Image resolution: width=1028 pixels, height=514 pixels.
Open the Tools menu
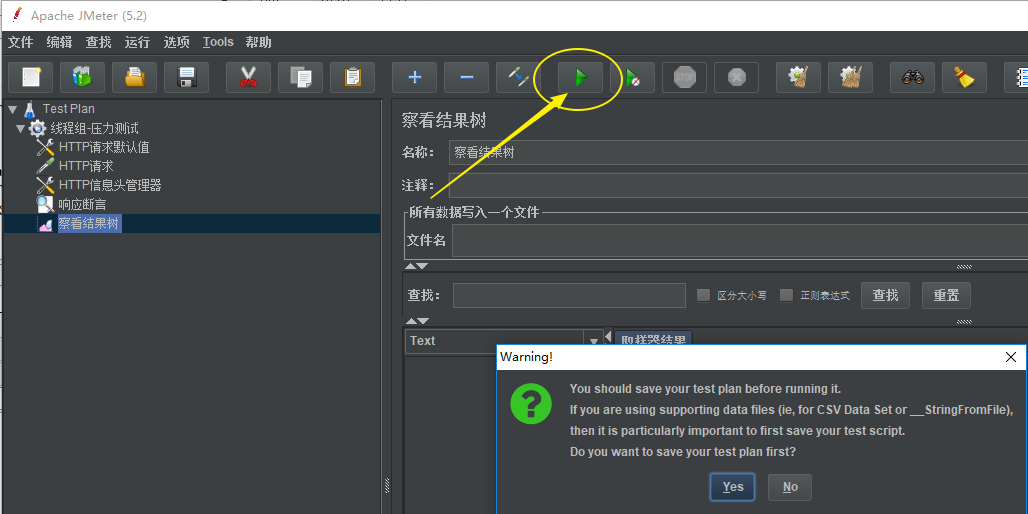tap(218, 43)
